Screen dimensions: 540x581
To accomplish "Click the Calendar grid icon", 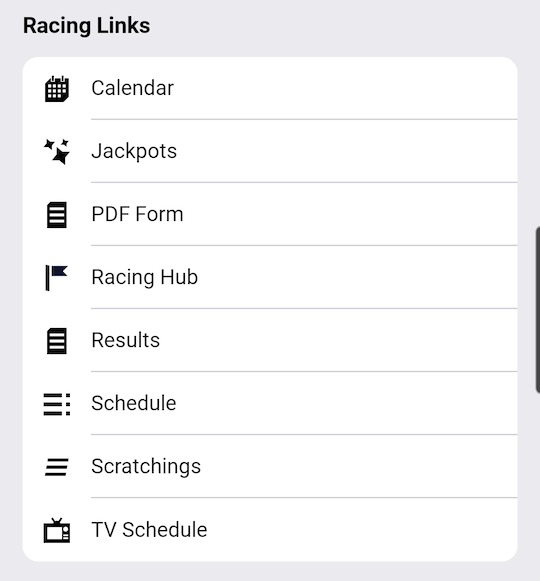I will pyautogui.click(x=57, y=89).
